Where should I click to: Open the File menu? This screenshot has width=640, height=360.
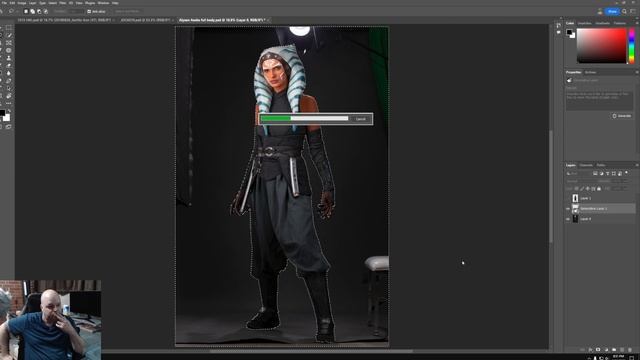click(4, 3)
